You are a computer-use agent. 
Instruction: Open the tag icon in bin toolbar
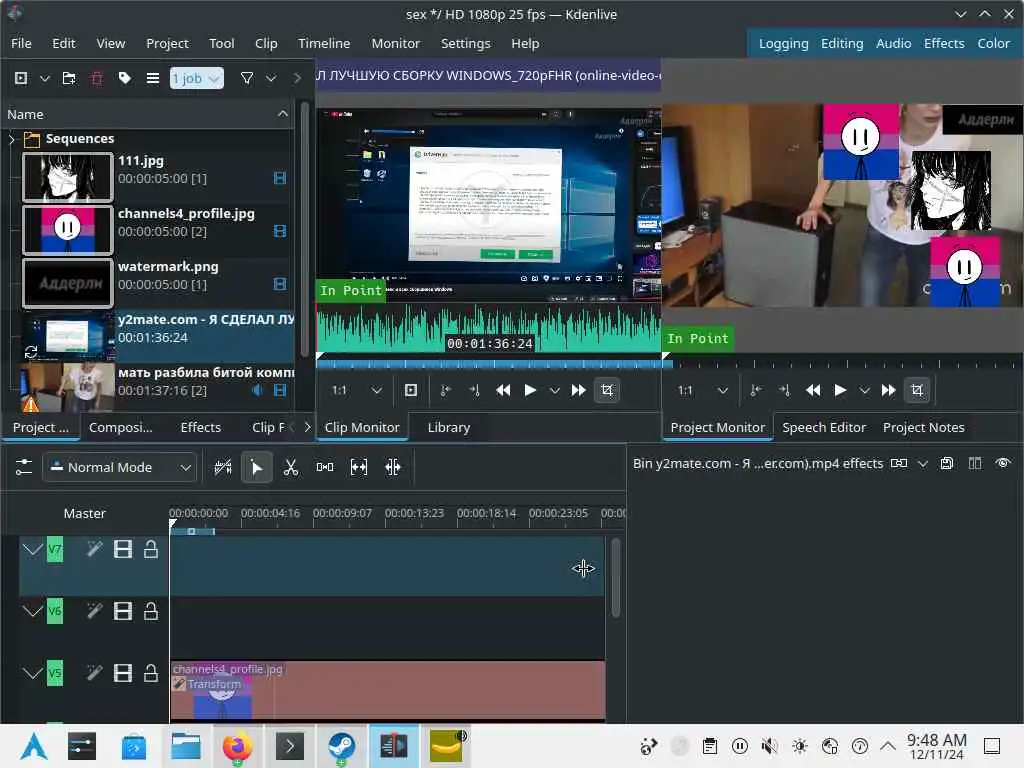tap(124, 78)
